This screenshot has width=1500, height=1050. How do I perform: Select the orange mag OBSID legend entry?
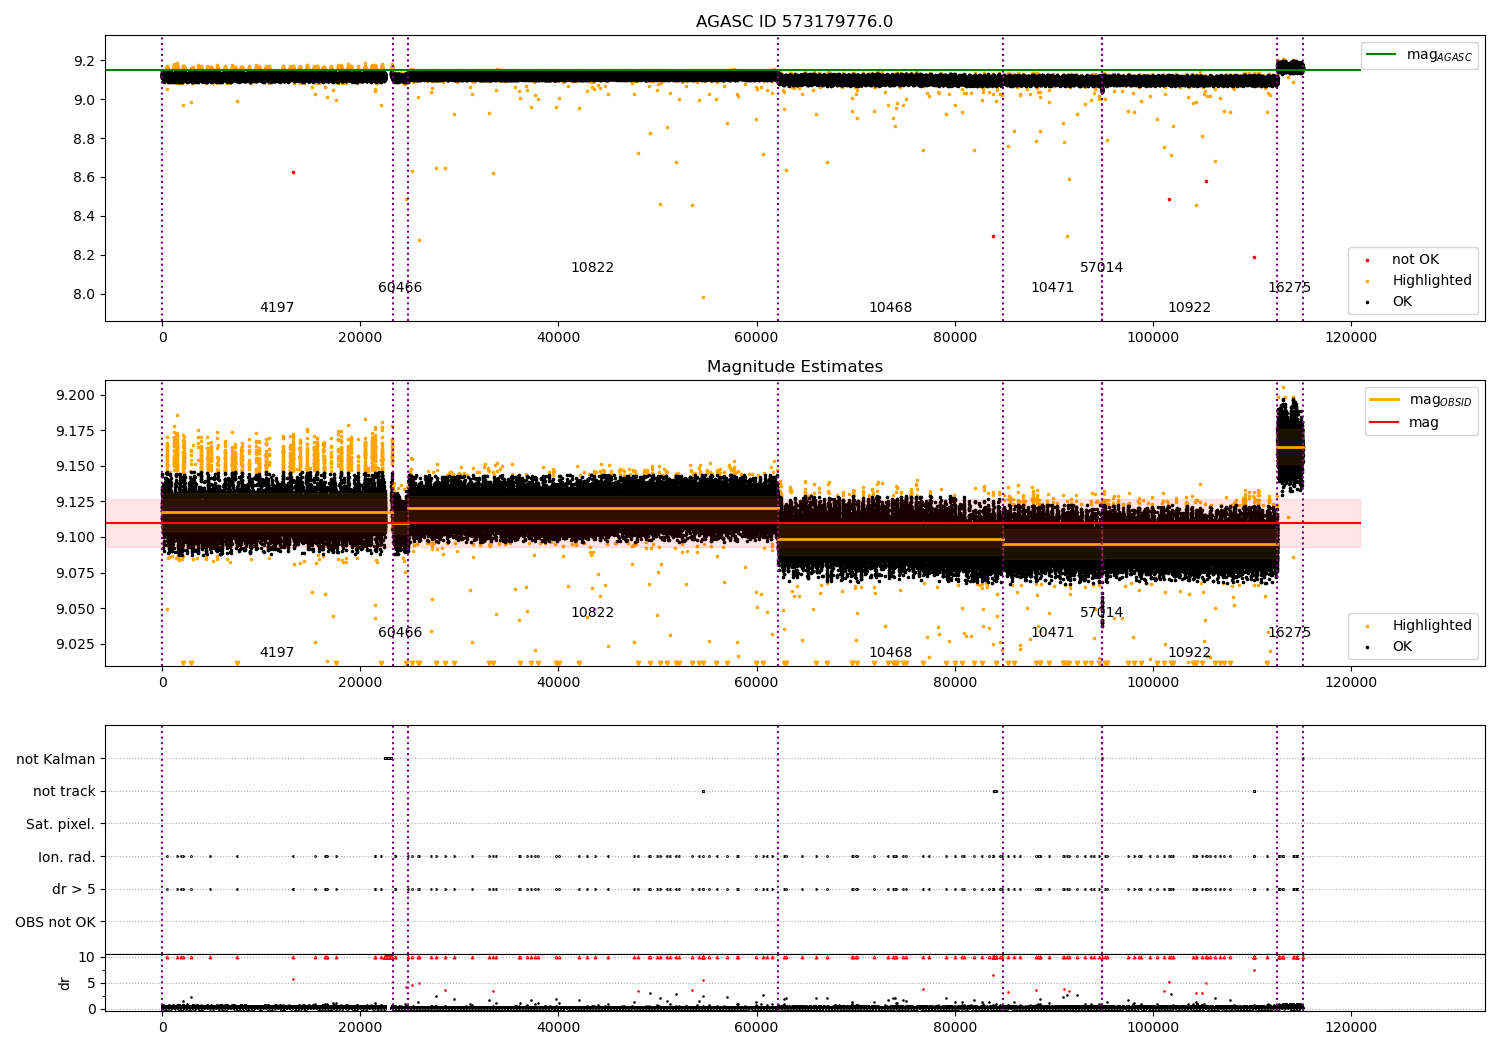tap(1420, 400)
